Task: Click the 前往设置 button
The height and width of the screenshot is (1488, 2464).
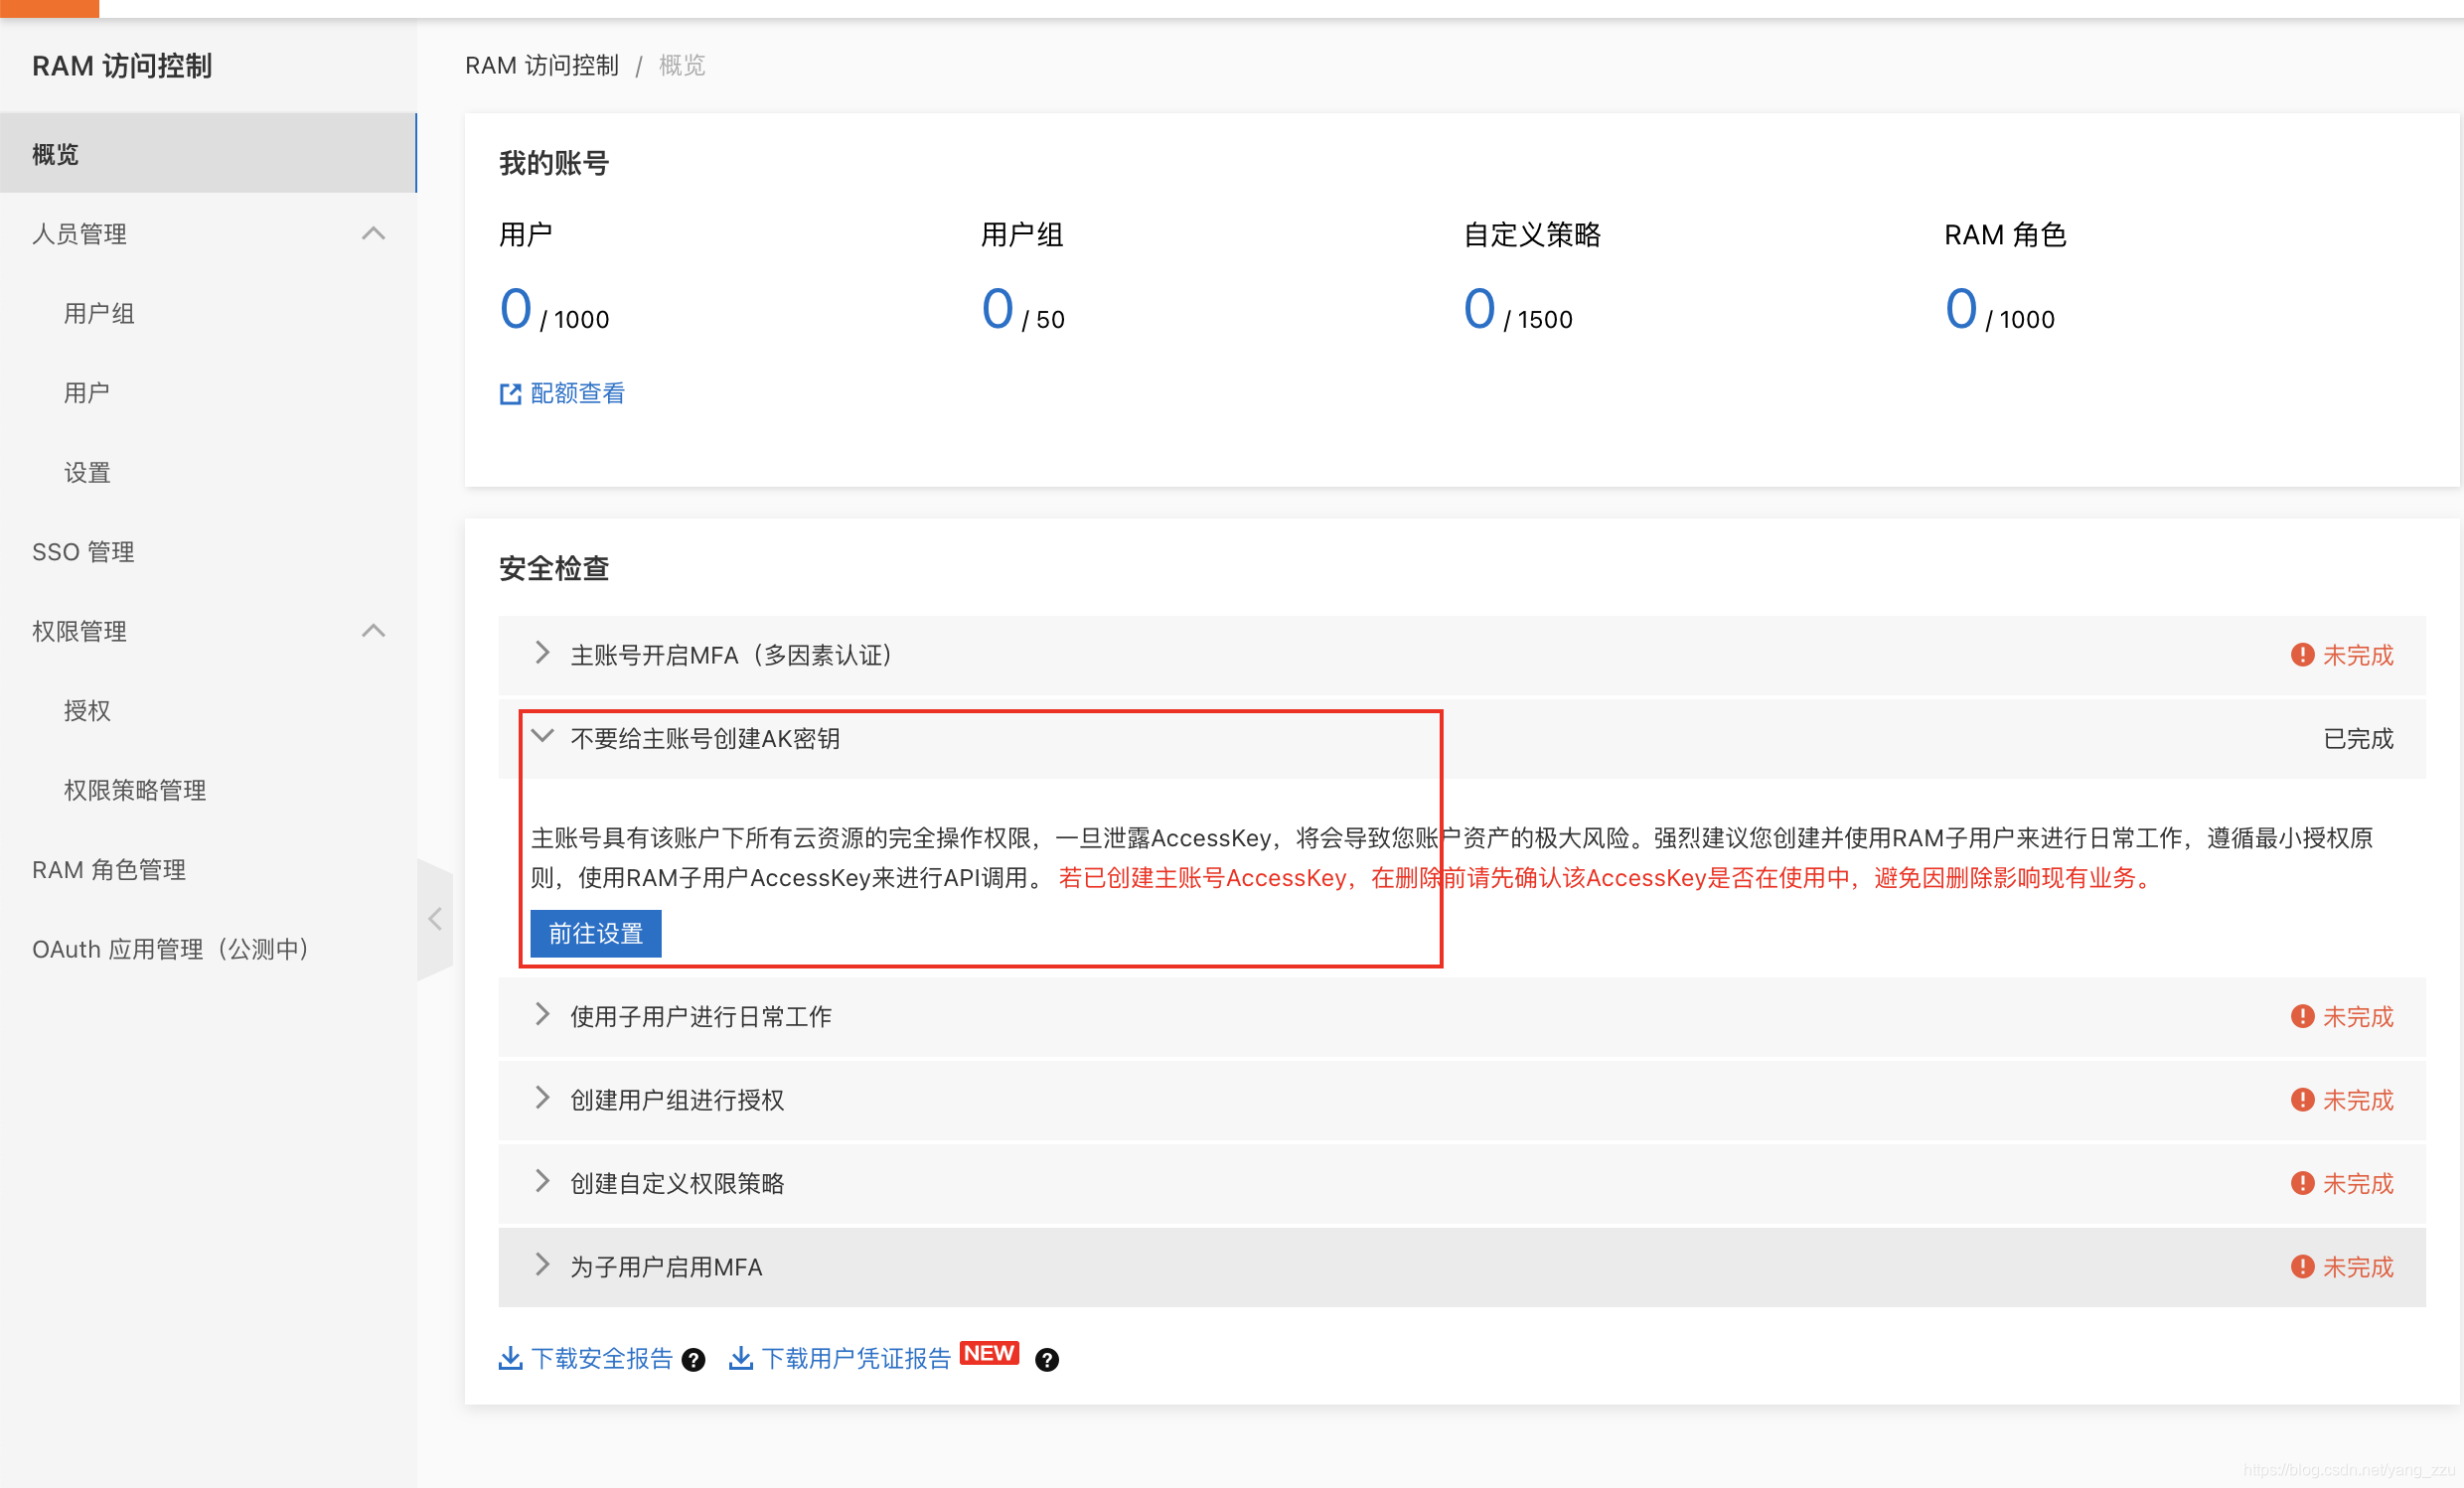Action: pos(595,933)
